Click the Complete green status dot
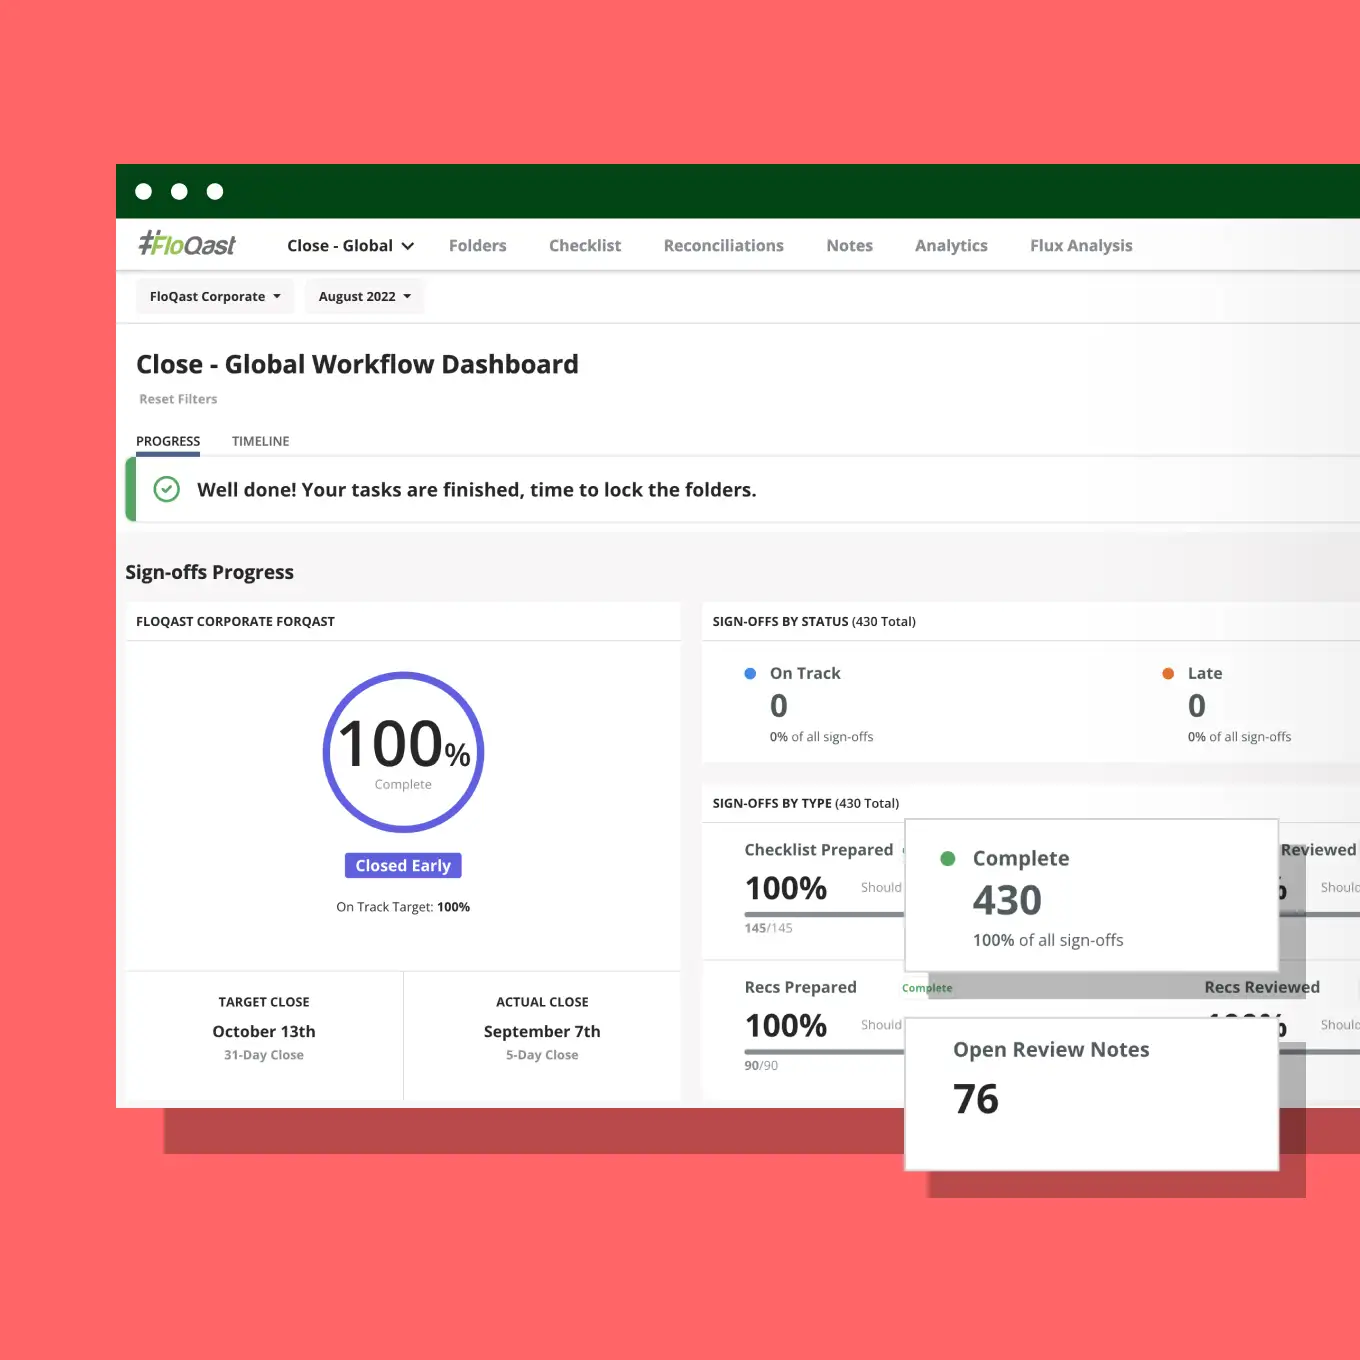Viewport: 1360px width, 1360px height. (948, 859)
